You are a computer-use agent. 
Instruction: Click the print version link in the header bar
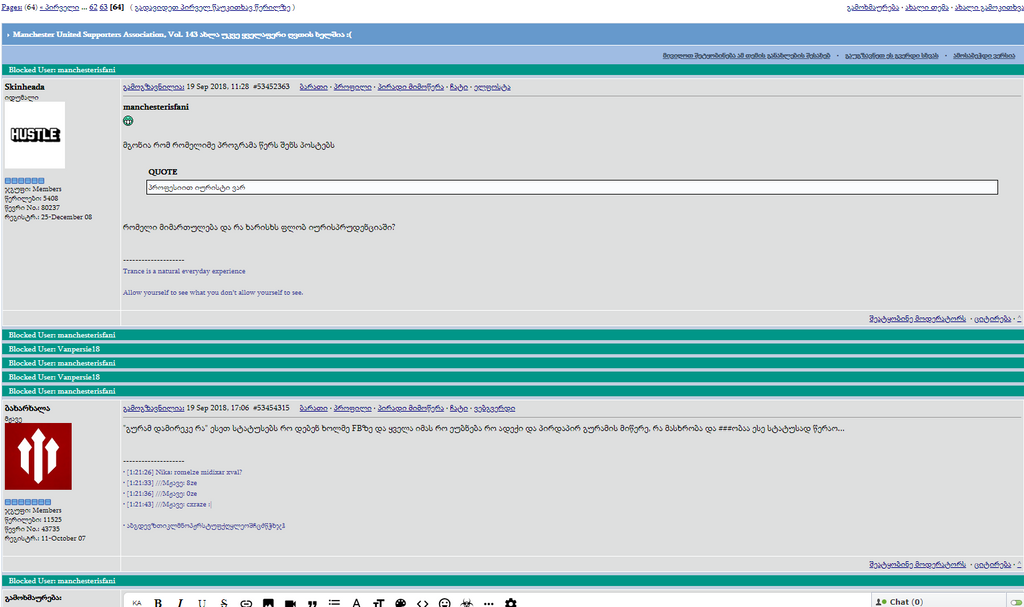tap(984, 56)
